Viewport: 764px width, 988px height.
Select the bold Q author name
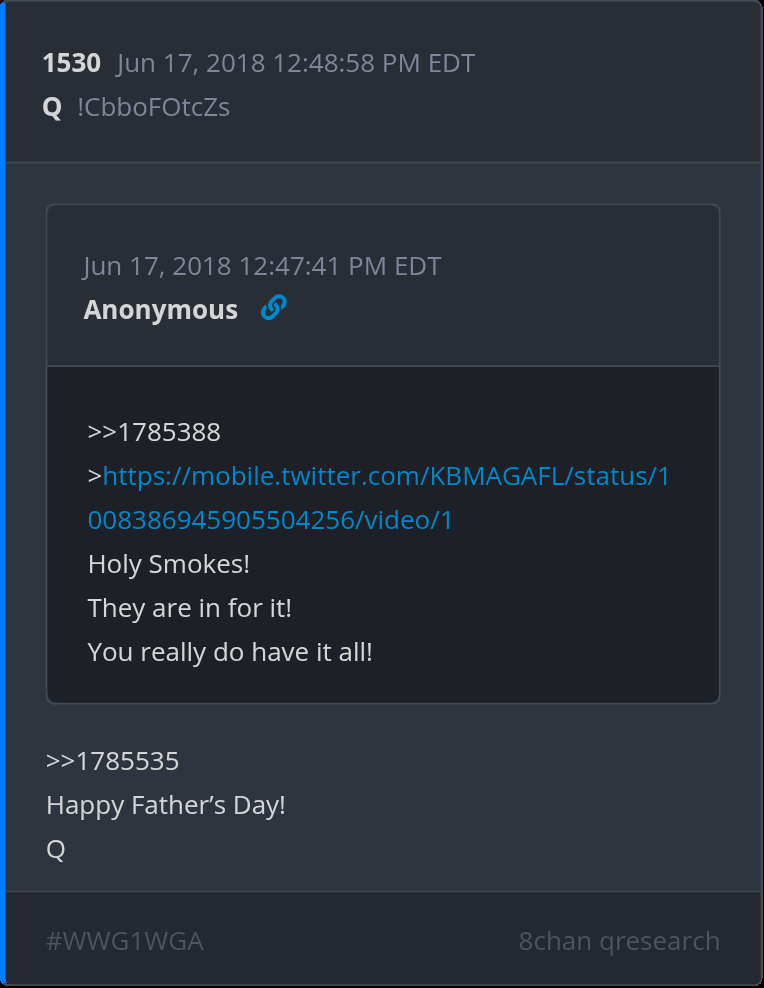52,107
